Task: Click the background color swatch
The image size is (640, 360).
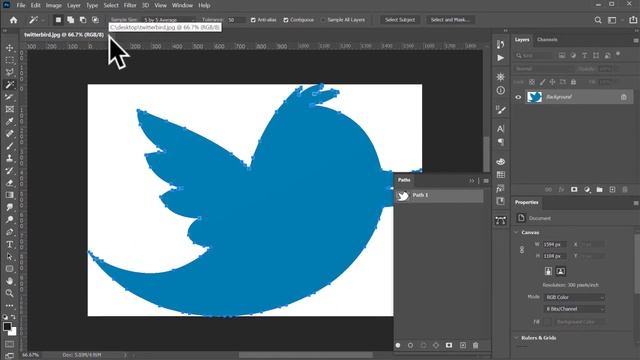Action: click(13, 332)
